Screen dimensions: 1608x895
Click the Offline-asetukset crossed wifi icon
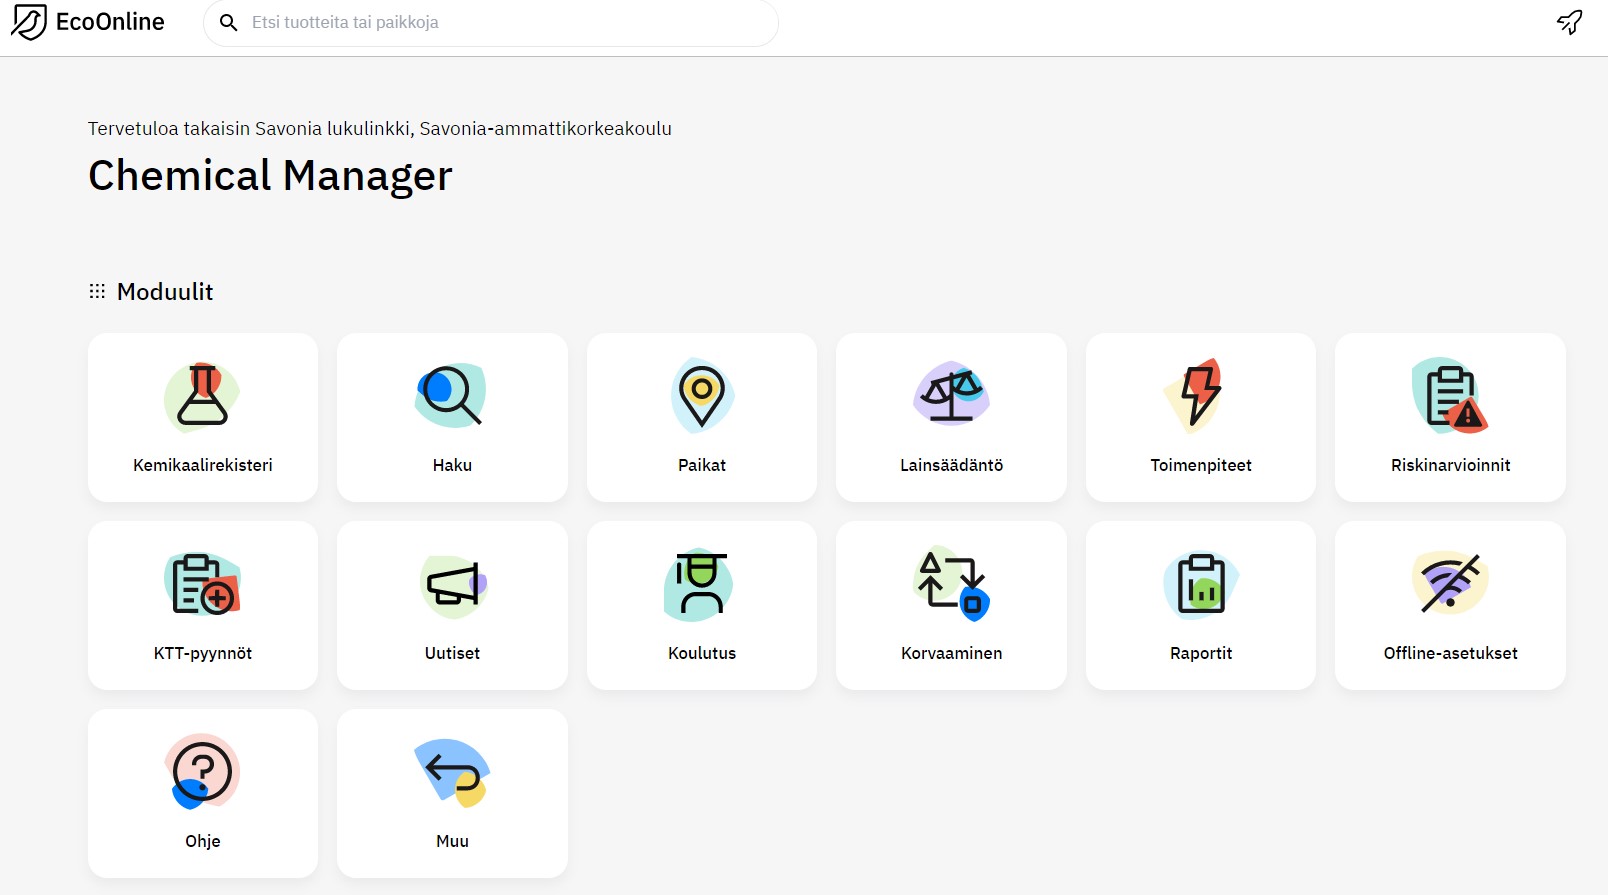point(1450,584)
